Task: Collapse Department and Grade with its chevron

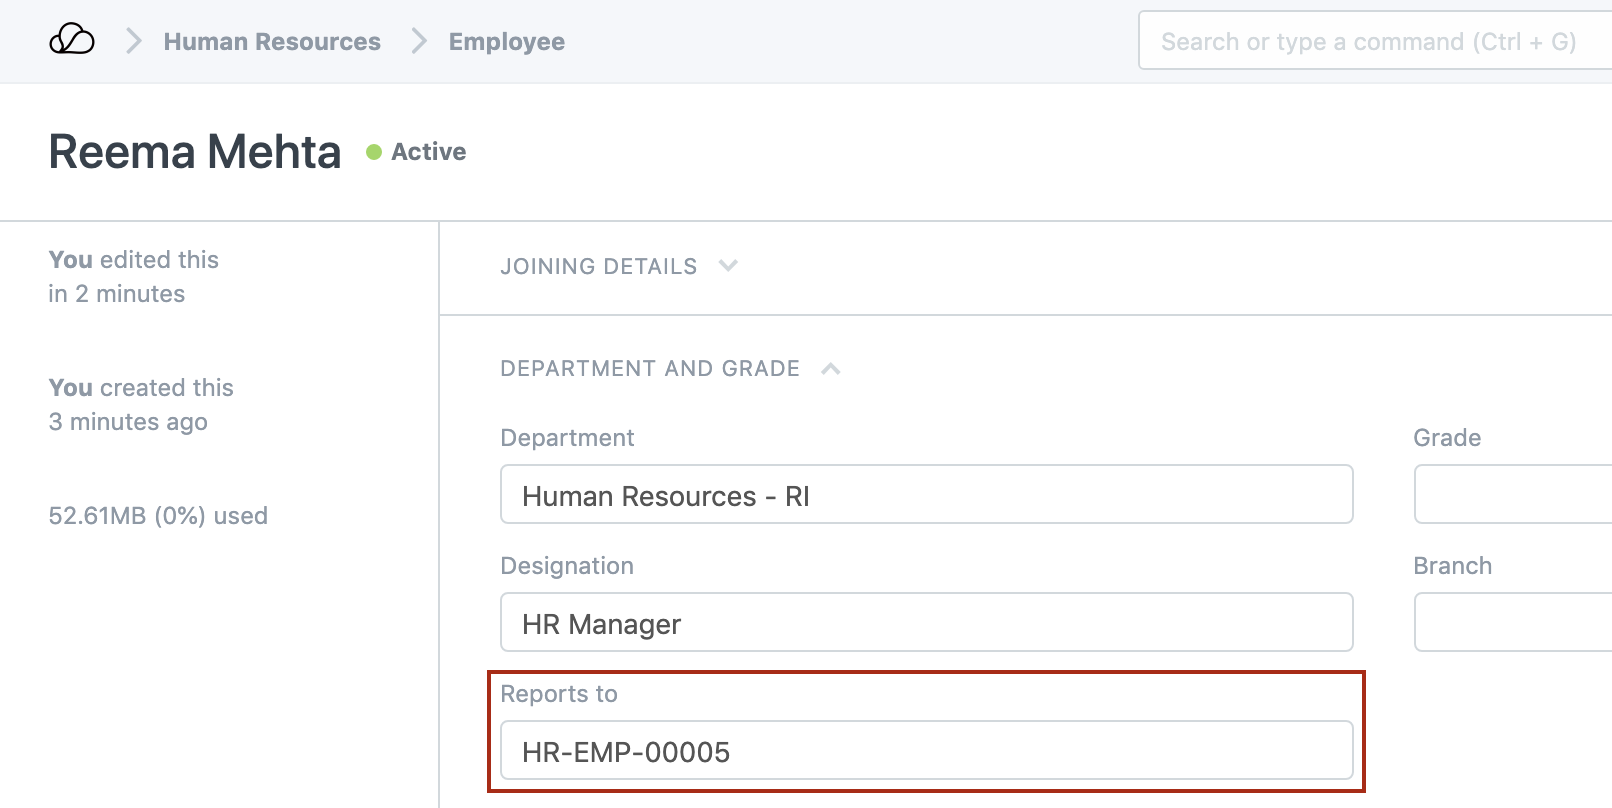Action: 830,369
